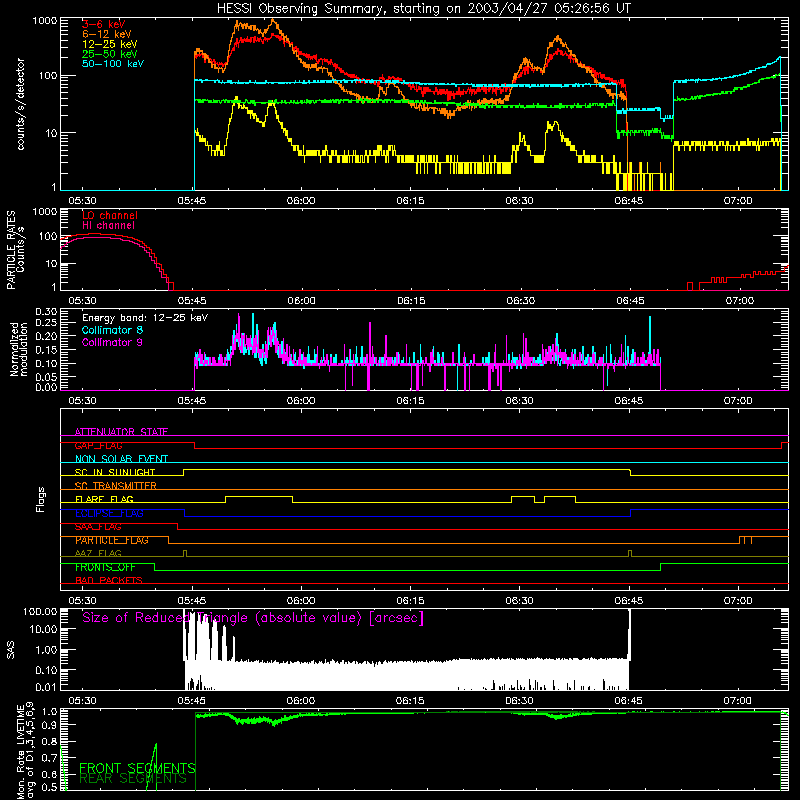
Task: Click the 0.7 tick on the livetime axis
Action: 49,757
